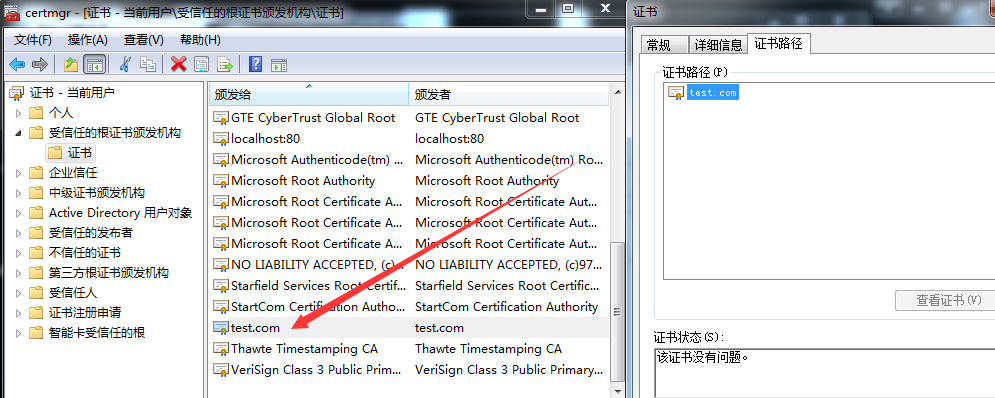Click the Properties icon in the toolbar

click(x=202, y=64)
